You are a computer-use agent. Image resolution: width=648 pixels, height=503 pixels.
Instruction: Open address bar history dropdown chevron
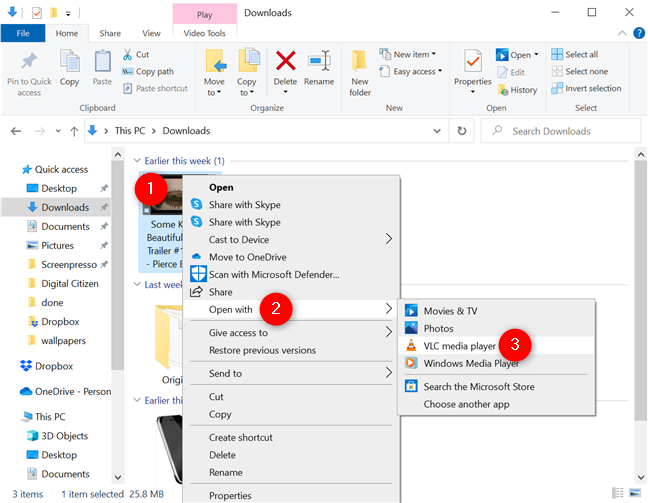436,131
